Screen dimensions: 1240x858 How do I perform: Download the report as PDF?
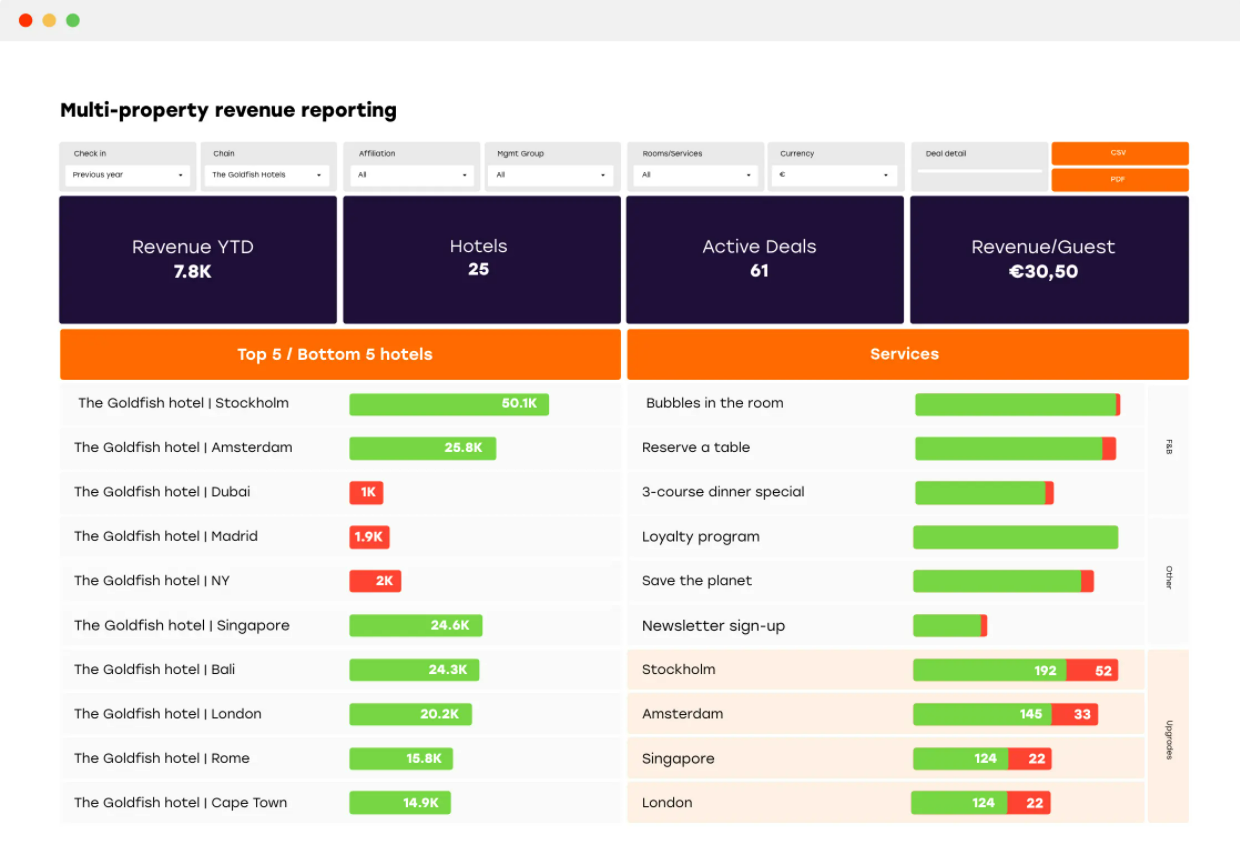(1119, 179)
